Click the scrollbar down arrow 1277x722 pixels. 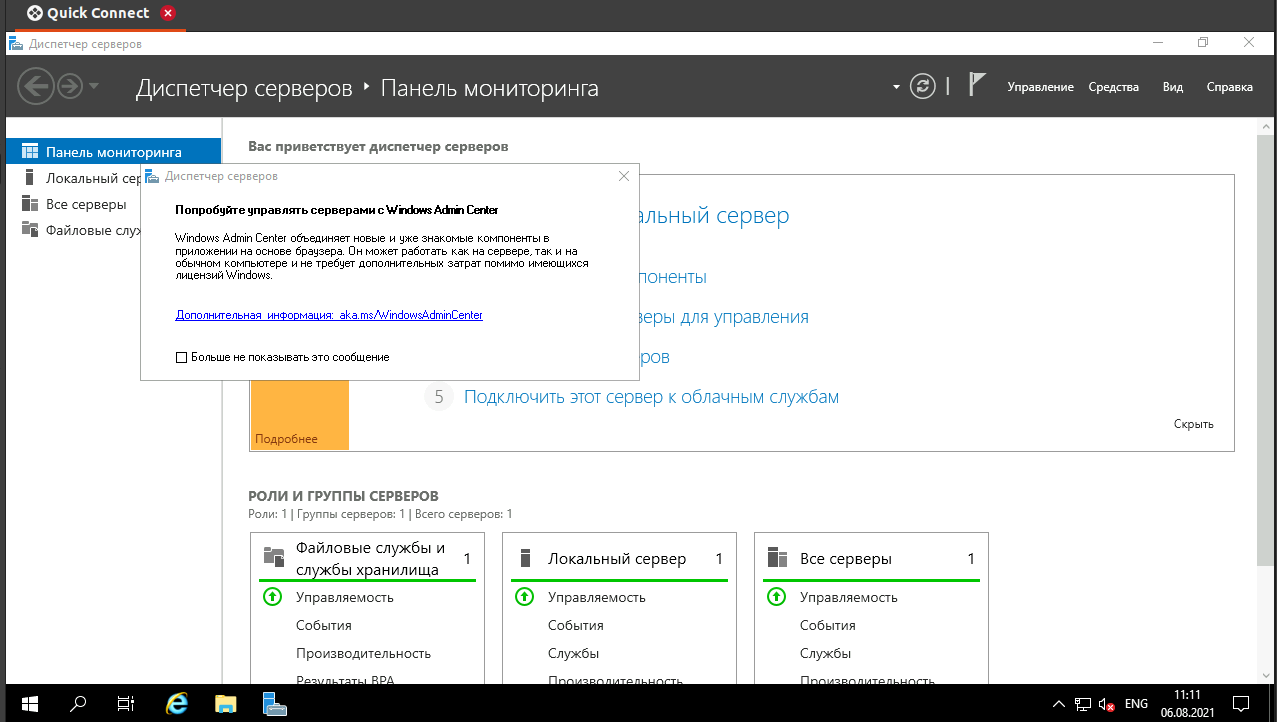[x=1264, y=675]
